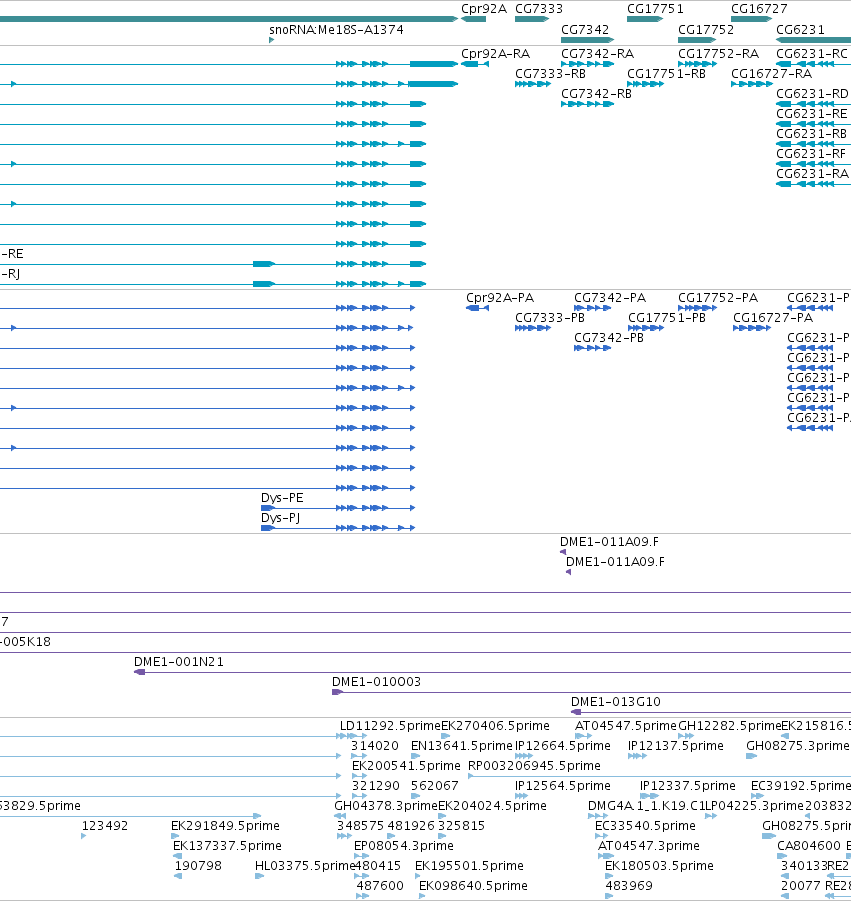Click the CG7342 gene bar
Screen dimensions: 851x901
pos(587,40)
